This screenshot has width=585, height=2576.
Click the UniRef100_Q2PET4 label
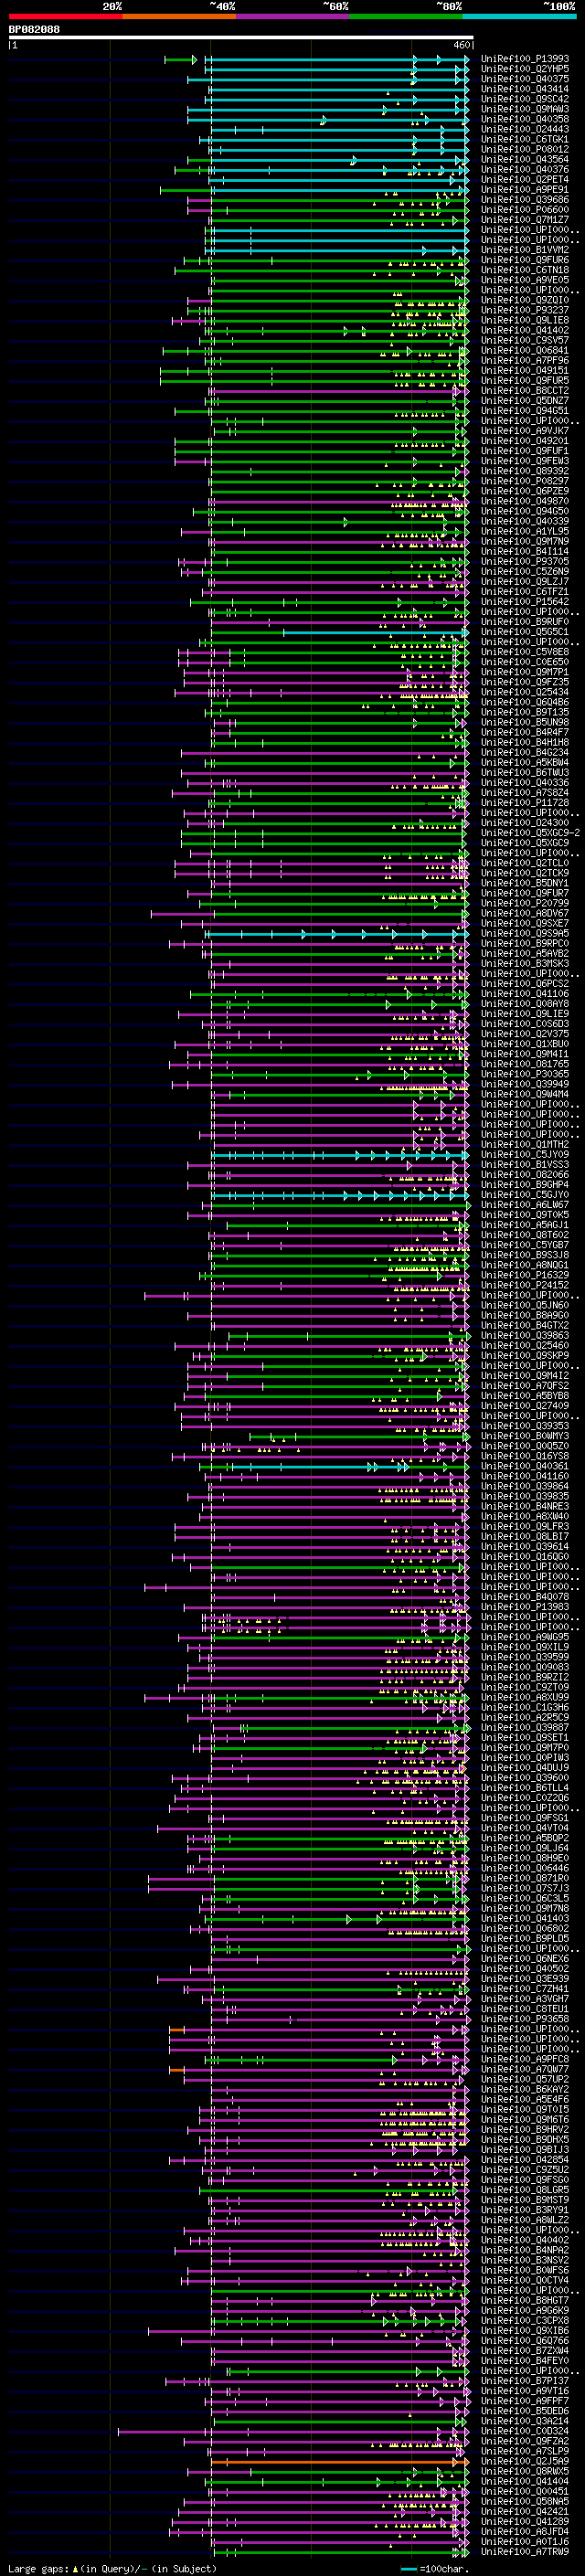pos(525,179)
